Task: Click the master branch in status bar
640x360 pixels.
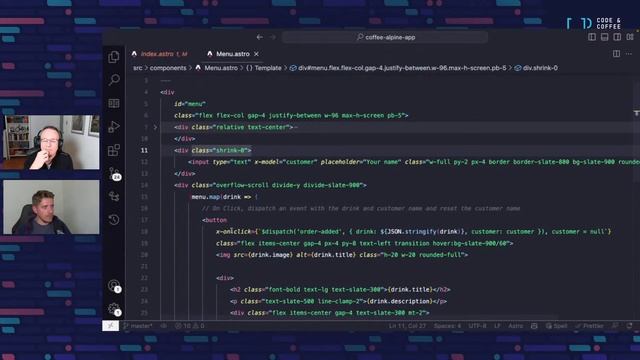Action: (138, 326)
